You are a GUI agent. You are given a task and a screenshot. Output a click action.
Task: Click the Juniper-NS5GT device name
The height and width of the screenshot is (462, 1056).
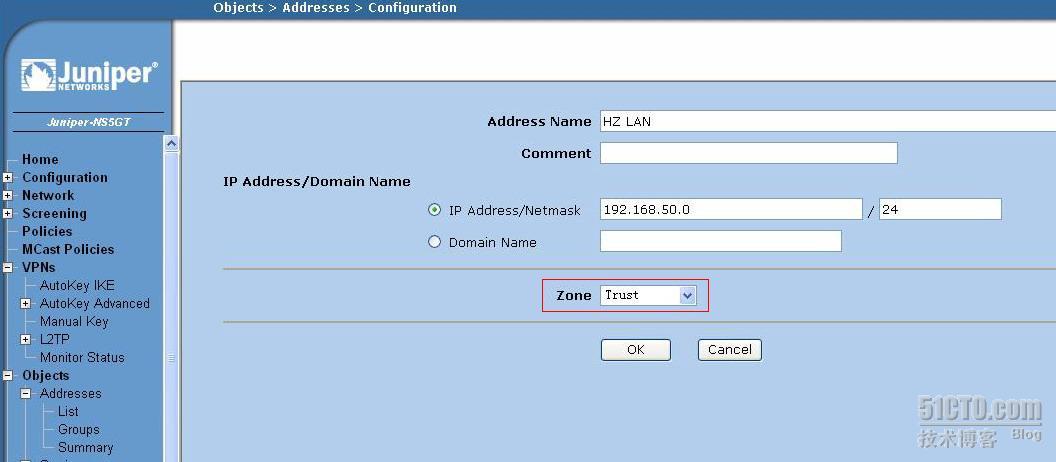[89, 123]
